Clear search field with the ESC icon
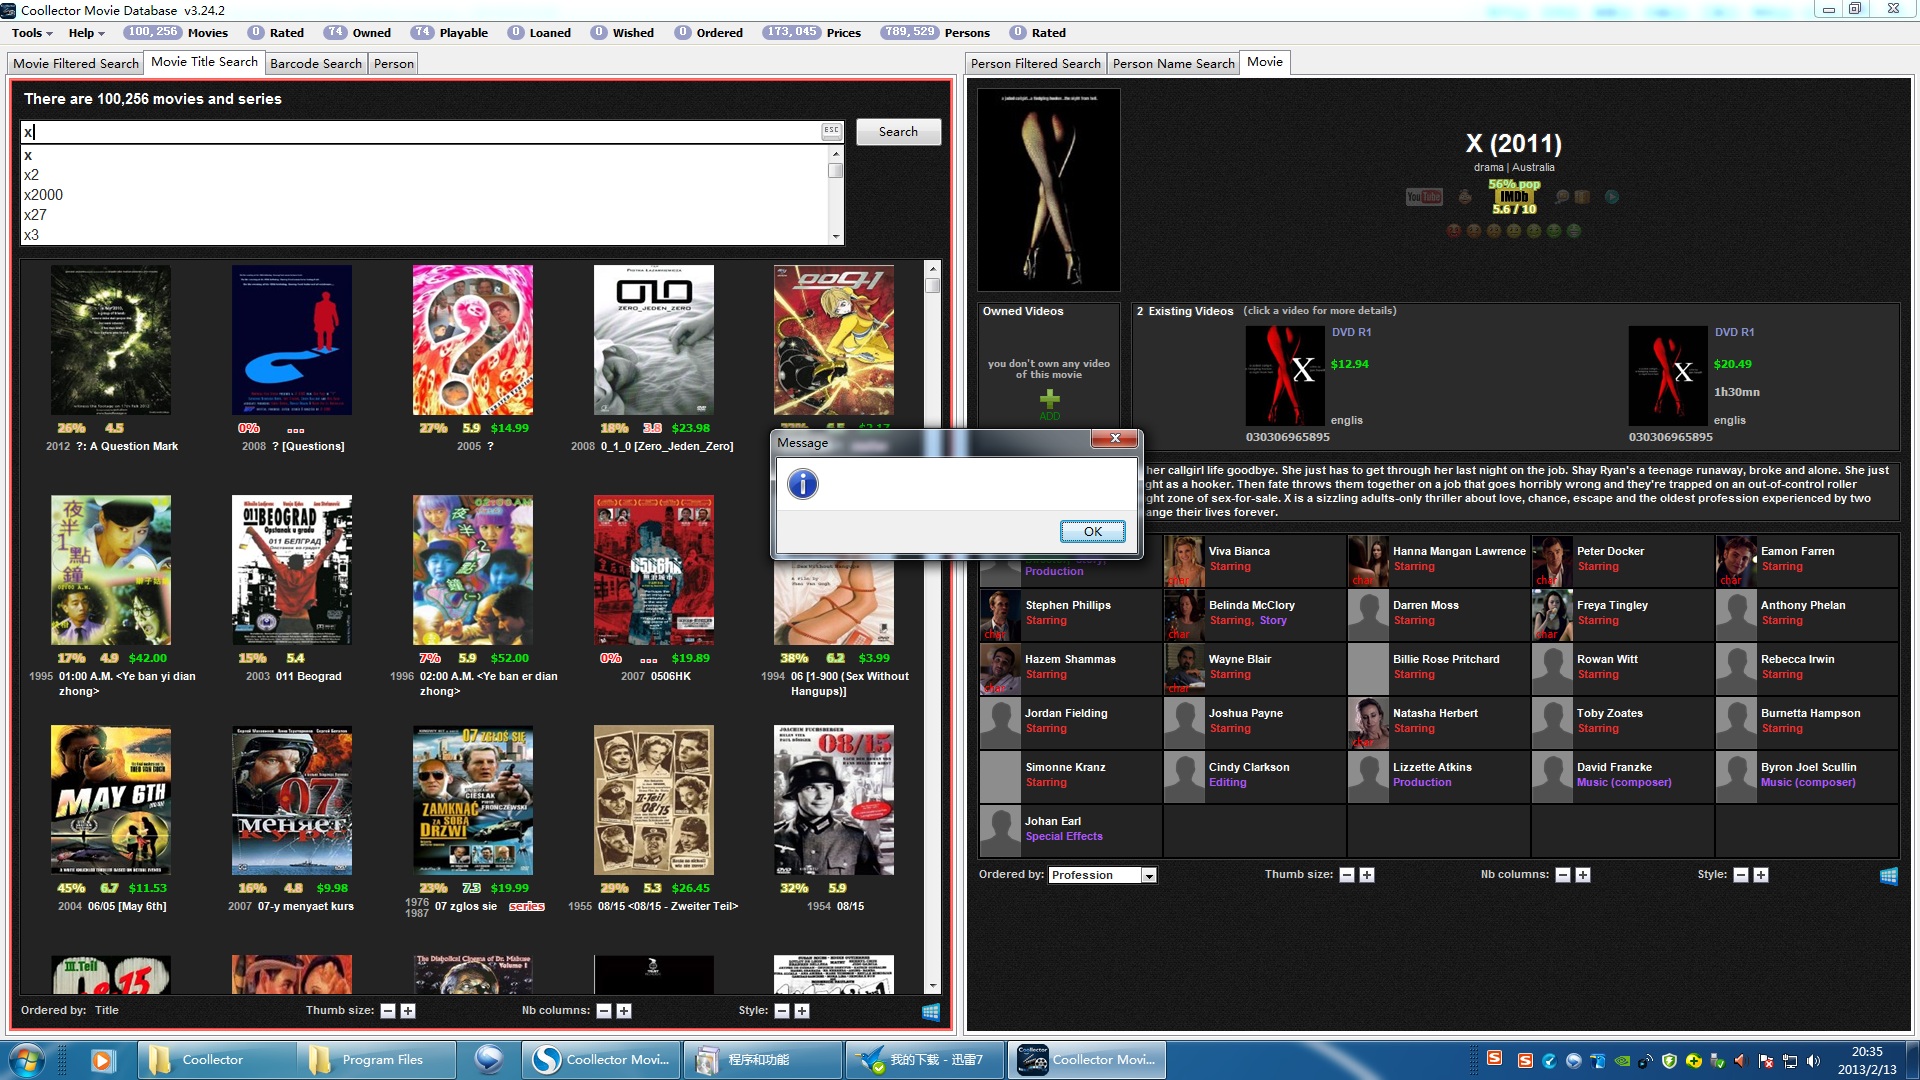 [831, 131]
